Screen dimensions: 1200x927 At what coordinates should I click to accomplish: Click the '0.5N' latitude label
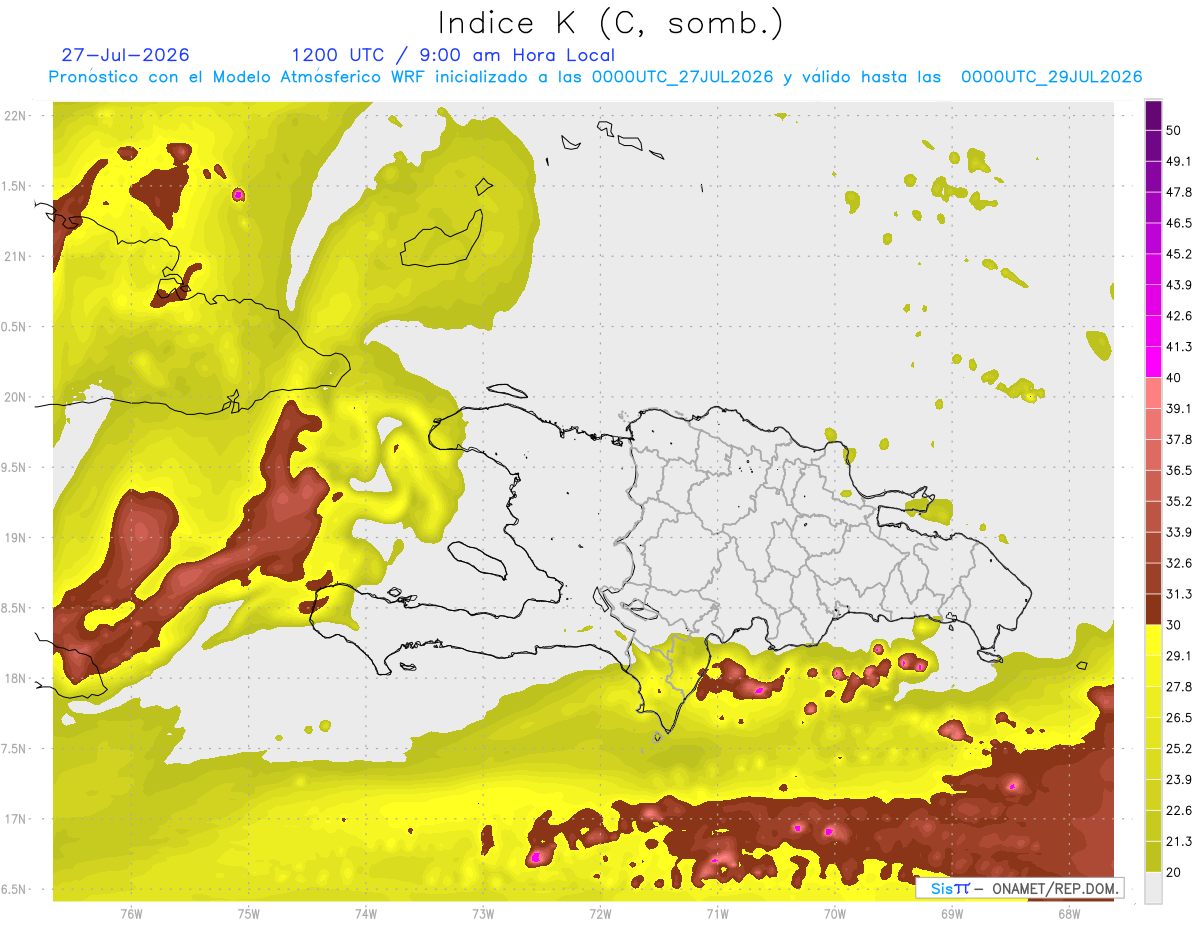pyautogui.click(x=15, y=327)
